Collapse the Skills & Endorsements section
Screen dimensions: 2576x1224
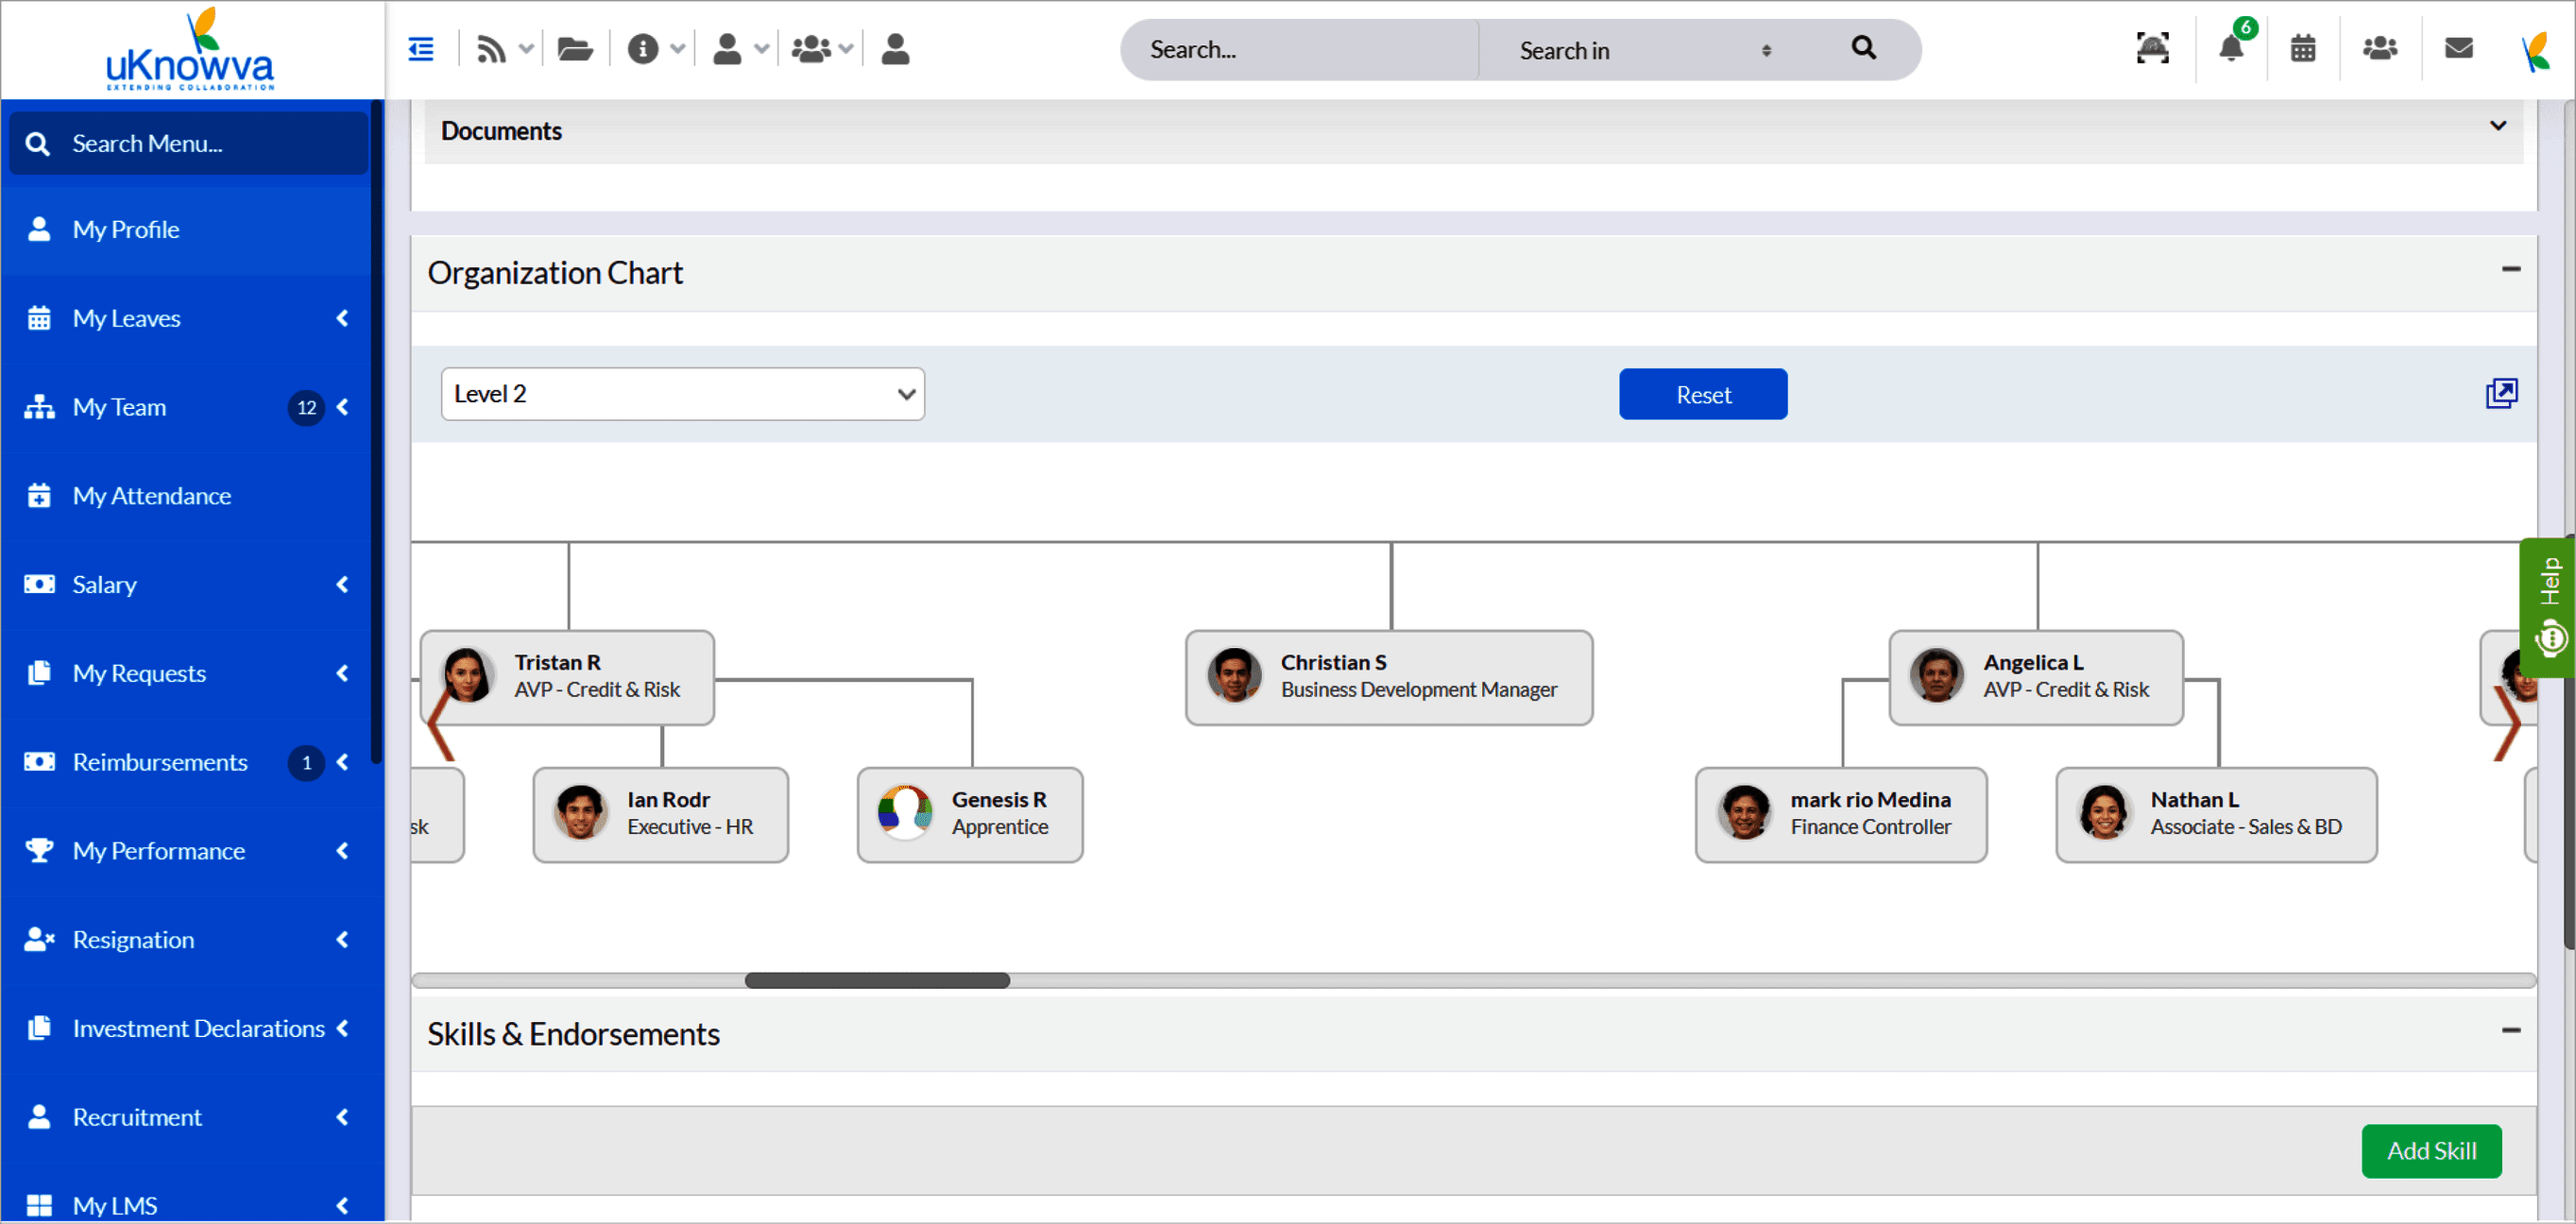pos(2510,1030)
